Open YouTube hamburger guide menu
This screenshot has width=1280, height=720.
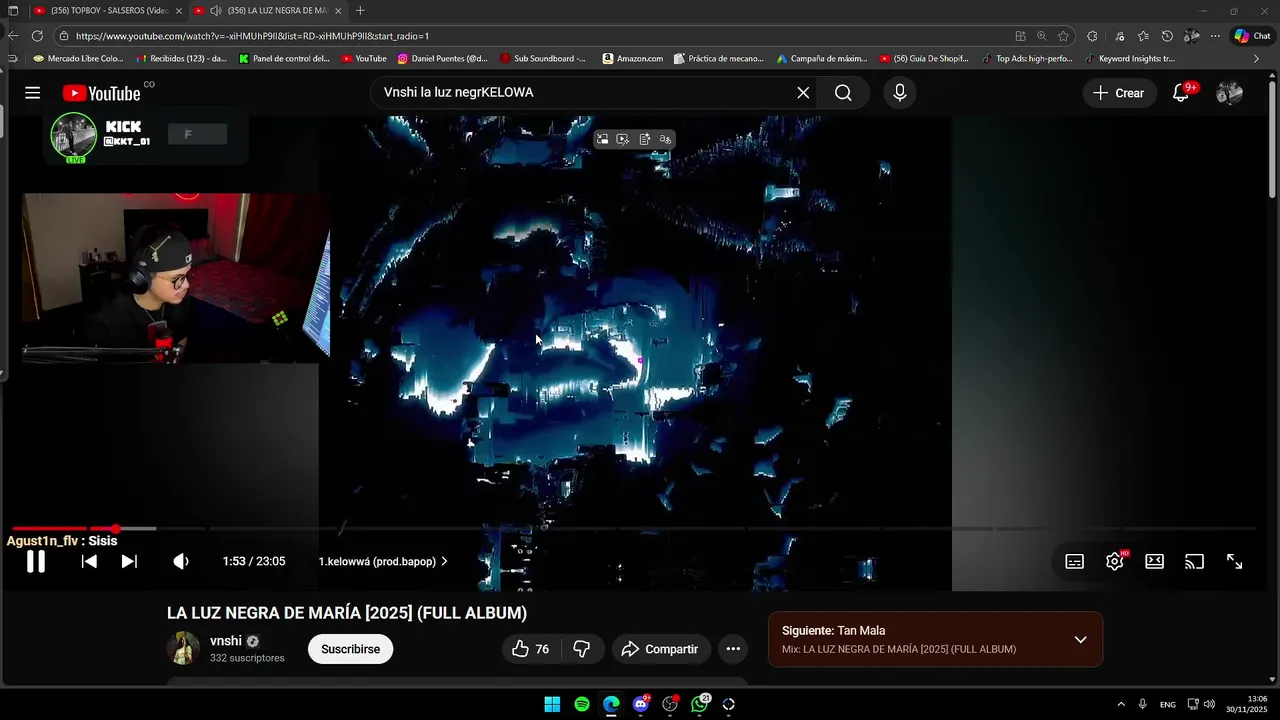[x=33, y=93]
